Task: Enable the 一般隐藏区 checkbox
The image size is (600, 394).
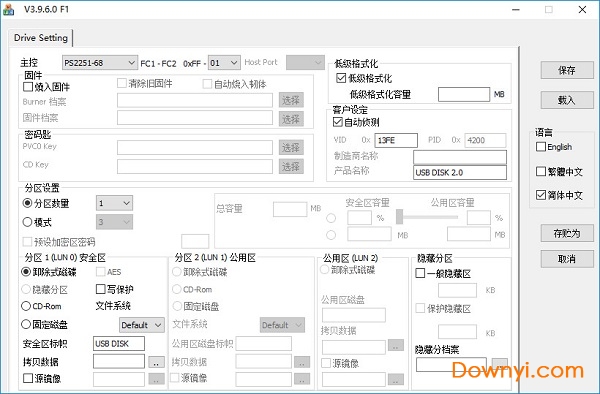Action: click(x=420, y=273)
